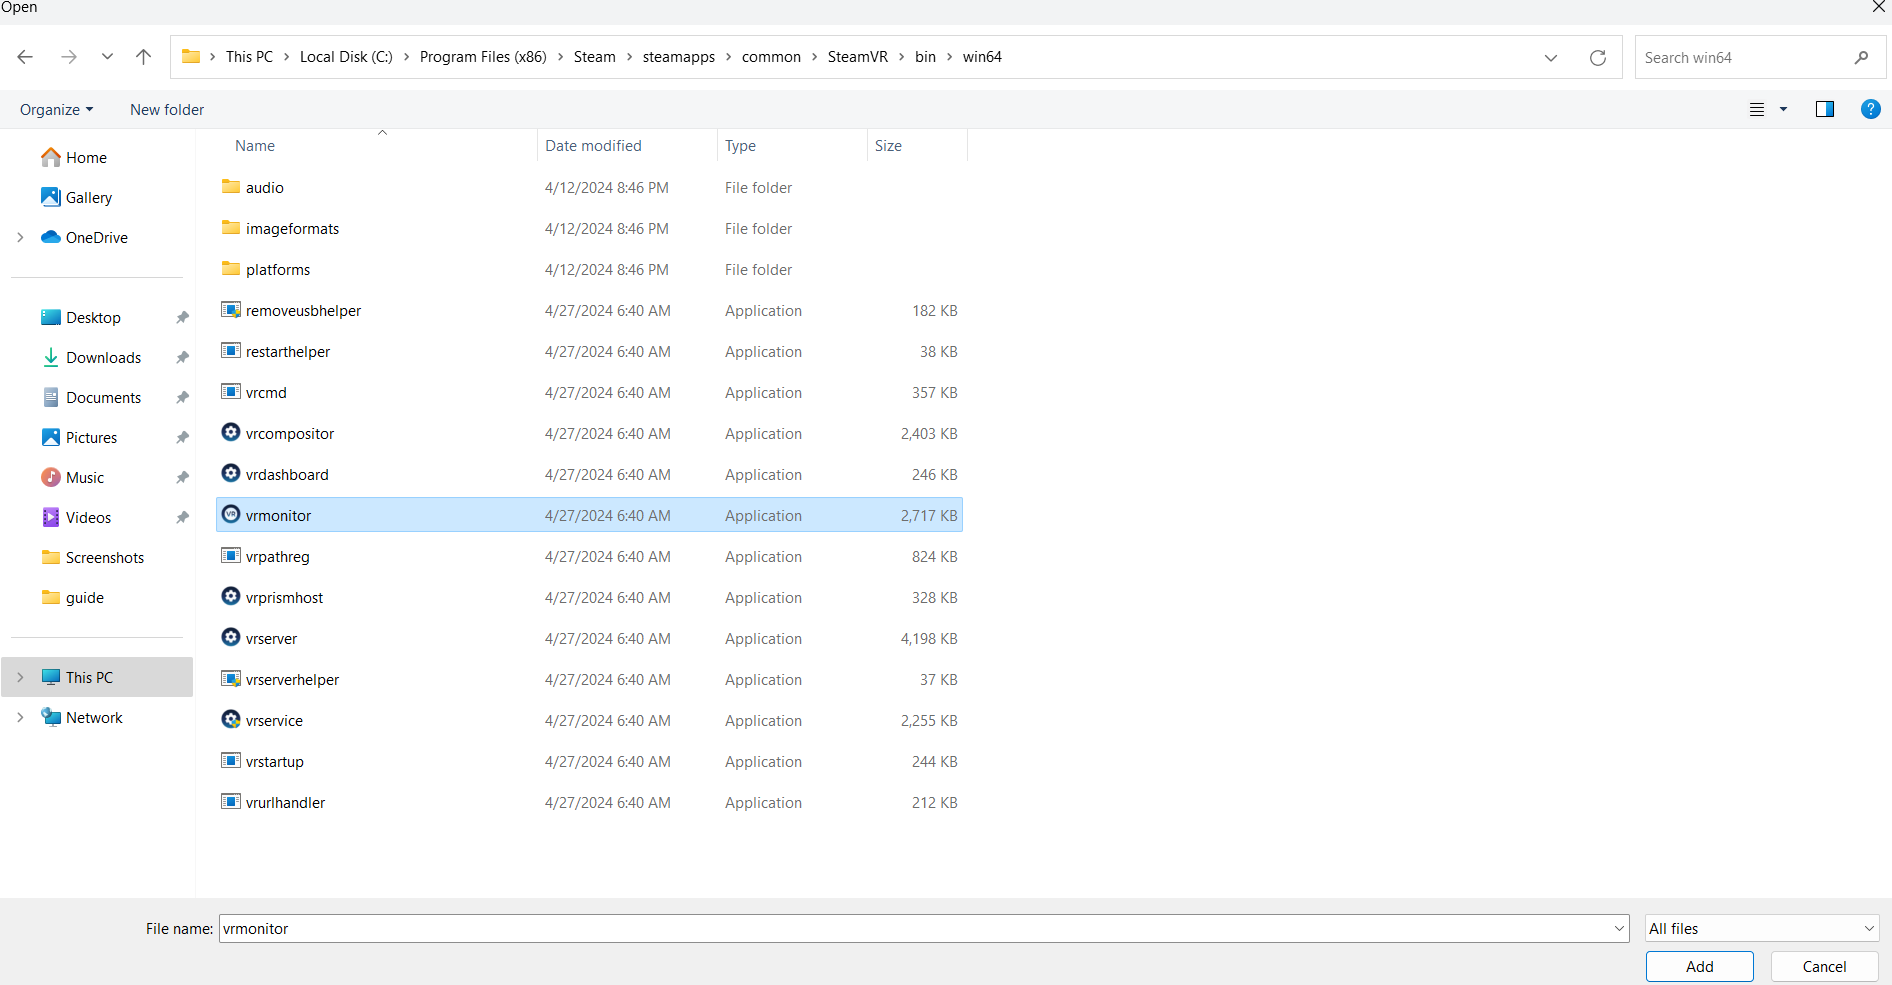Viewport: 1892px width, 985px height.
Task: Select the vrserverhelper application icon
Action: coord(231,679)
